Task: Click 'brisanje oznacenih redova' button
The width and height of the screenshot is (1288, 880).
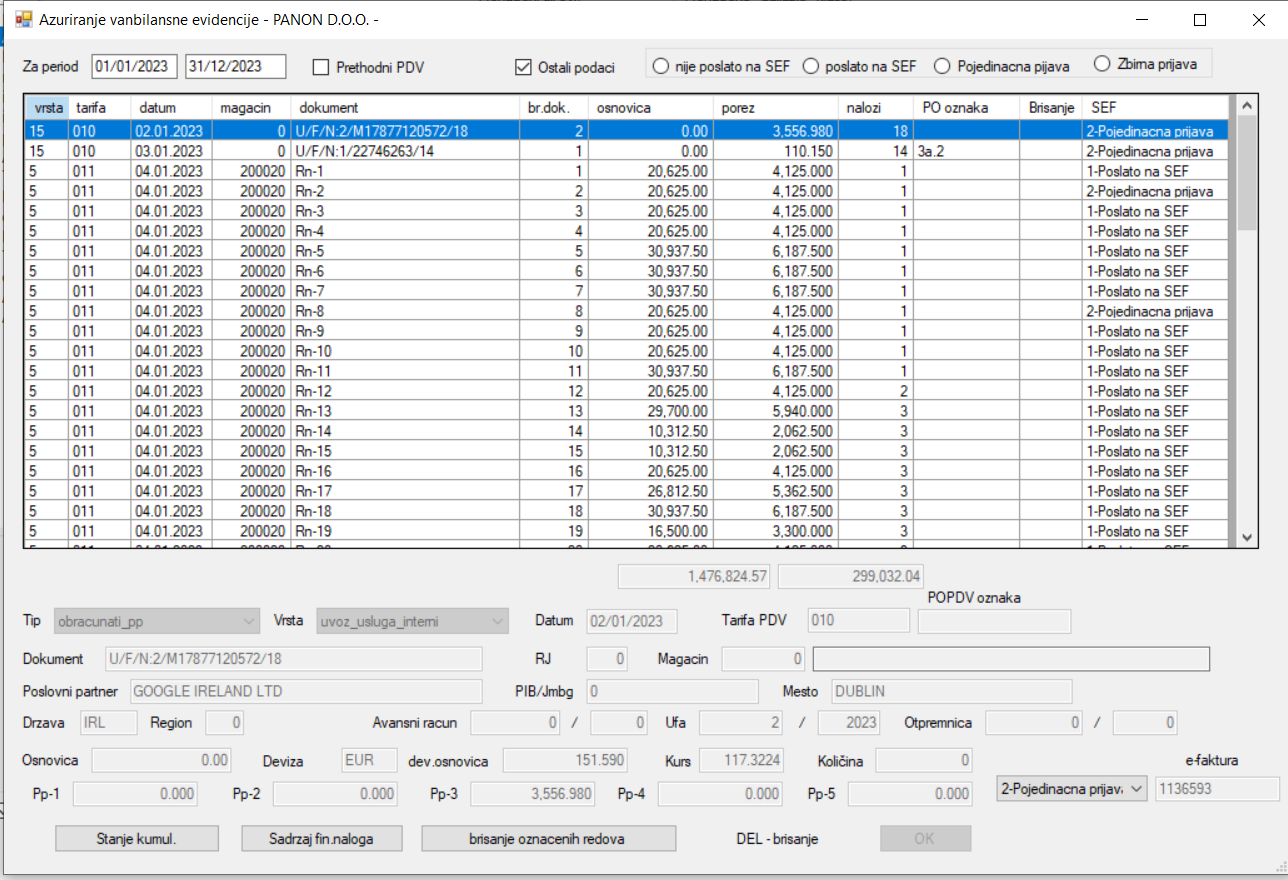Action: point(548,839)
